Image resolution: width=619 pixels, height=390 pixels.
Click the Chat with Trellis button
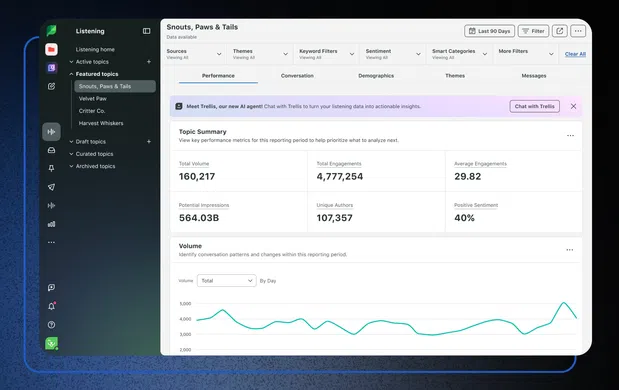(535, 106)
